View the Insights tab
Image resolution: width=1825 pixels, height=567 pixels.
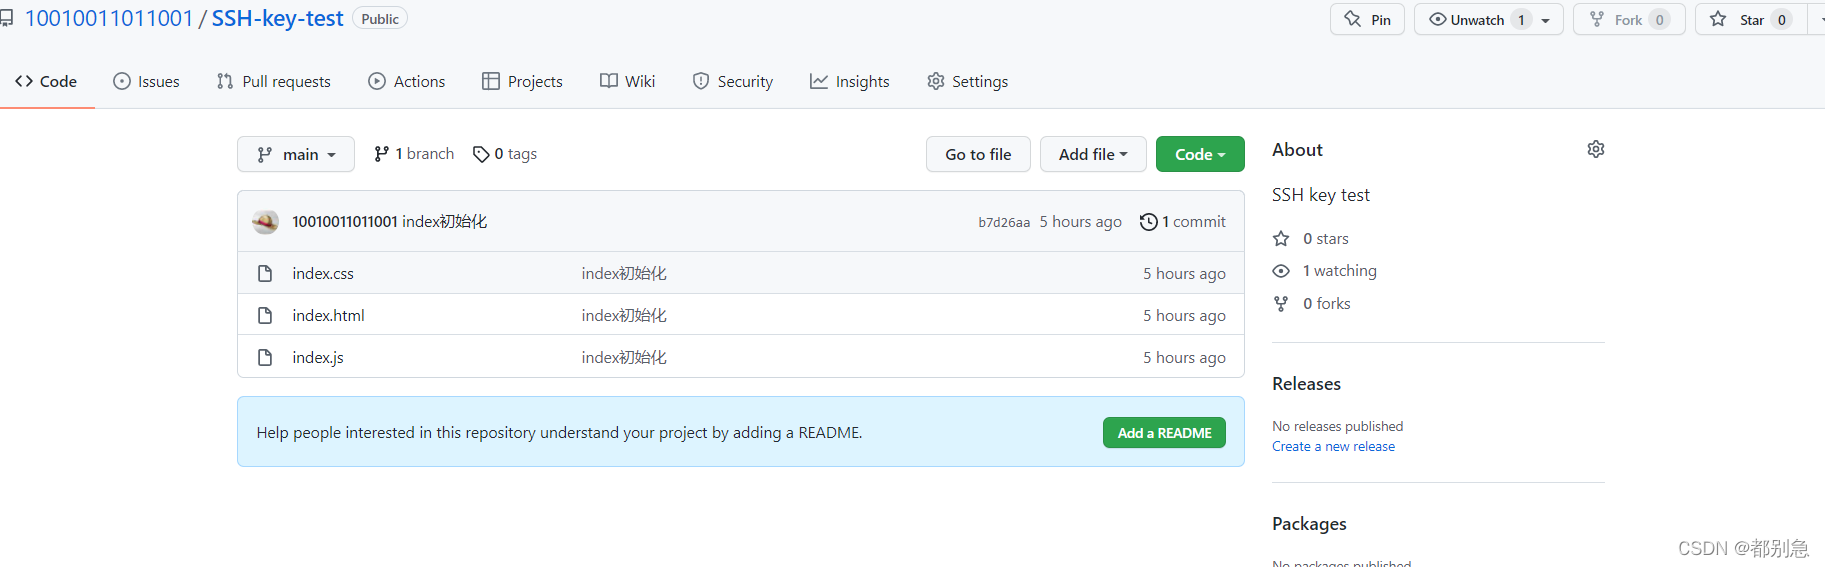pos(849,81)
